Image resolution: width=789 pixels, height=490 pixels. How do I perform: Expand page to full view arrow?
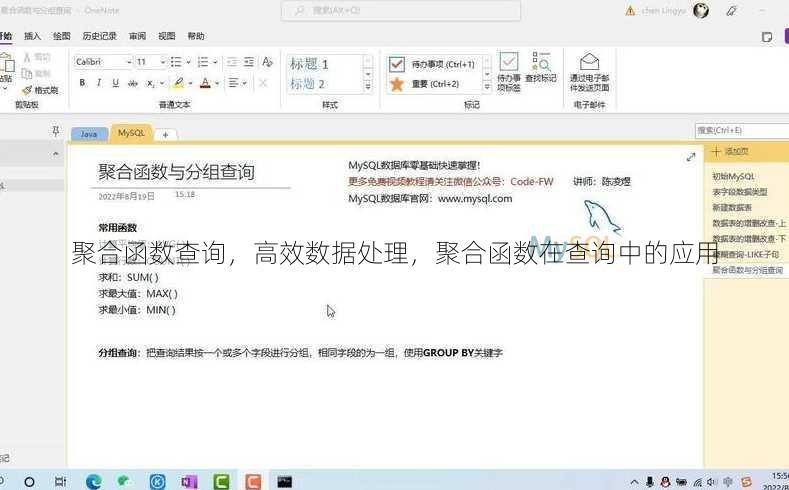pos(691,157)
